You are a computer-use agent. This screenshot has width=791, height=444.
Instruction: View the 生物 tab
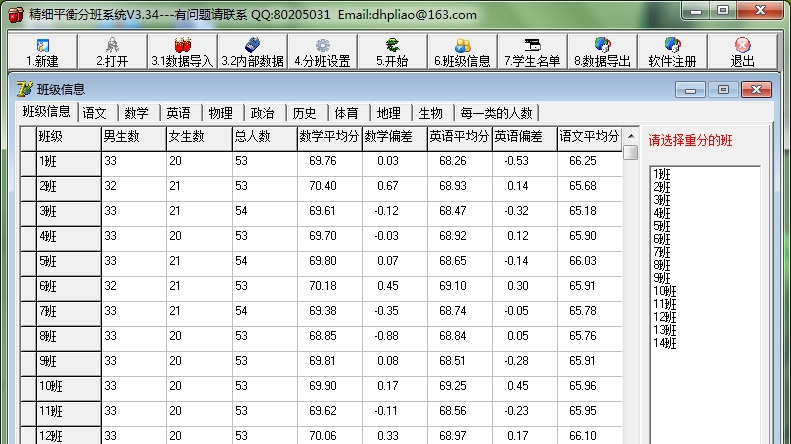tap(431, 113)
